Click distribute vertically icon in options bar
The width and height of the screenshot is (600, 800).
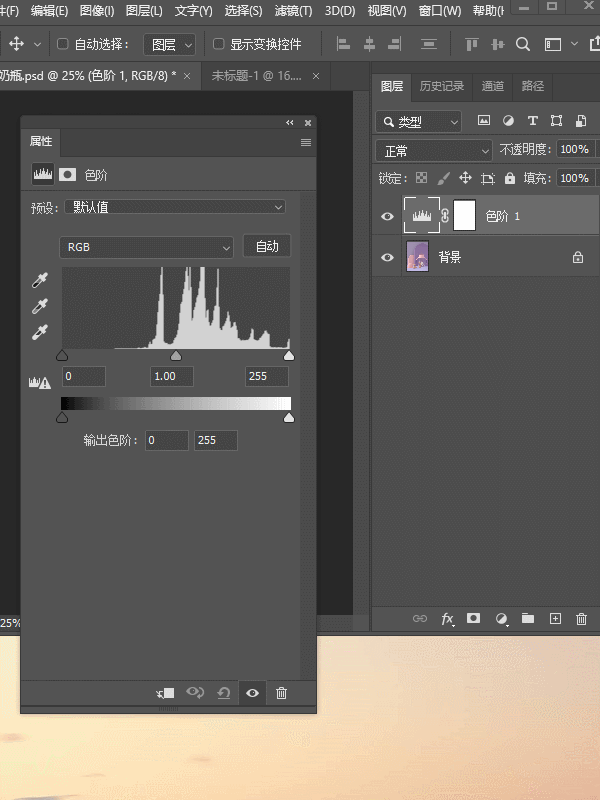tap(429, 44)
